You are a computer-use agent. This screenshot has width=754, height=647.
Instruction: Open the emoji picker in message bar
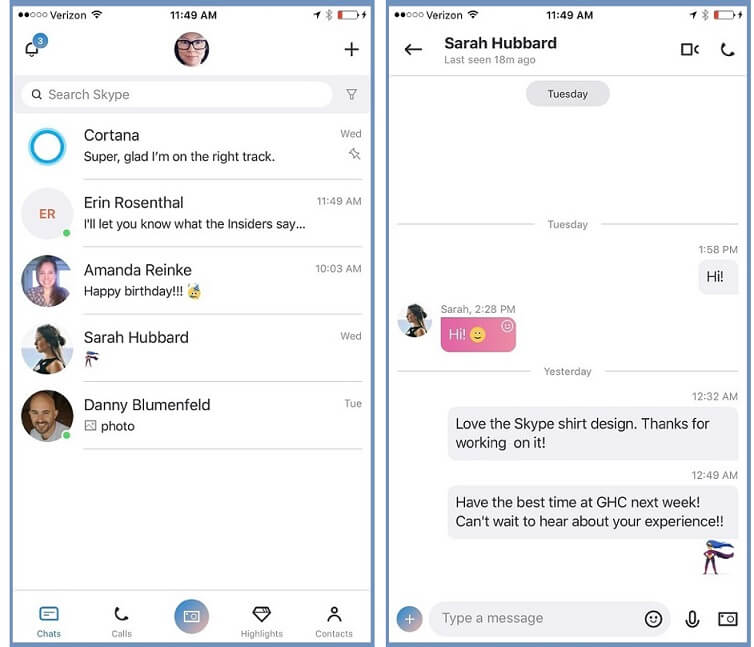pos(653,619)
